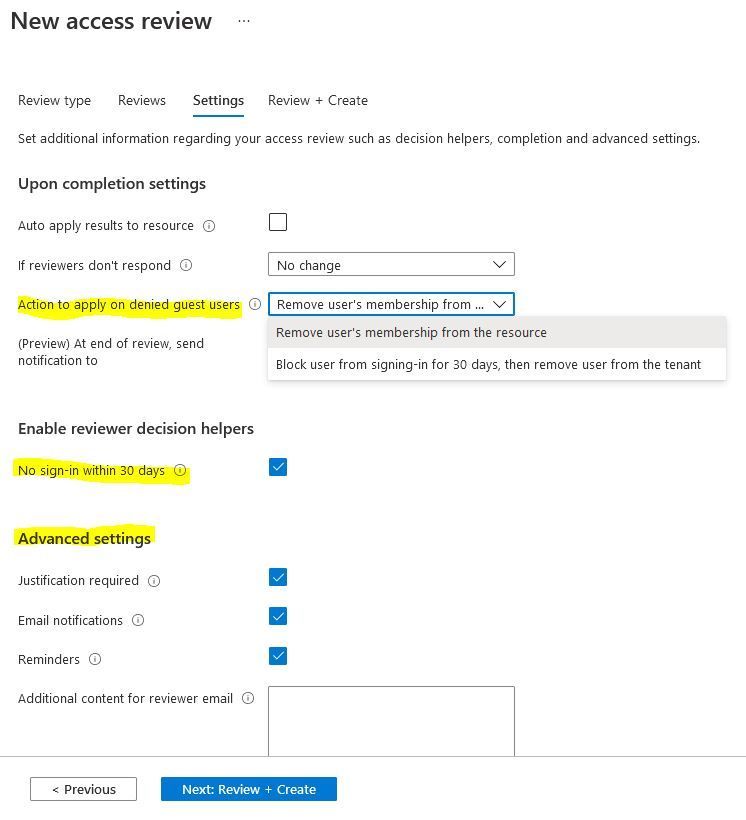Enable Auto apply results to resource checkbox
746x820 pixels.
(x=278, y=222)
